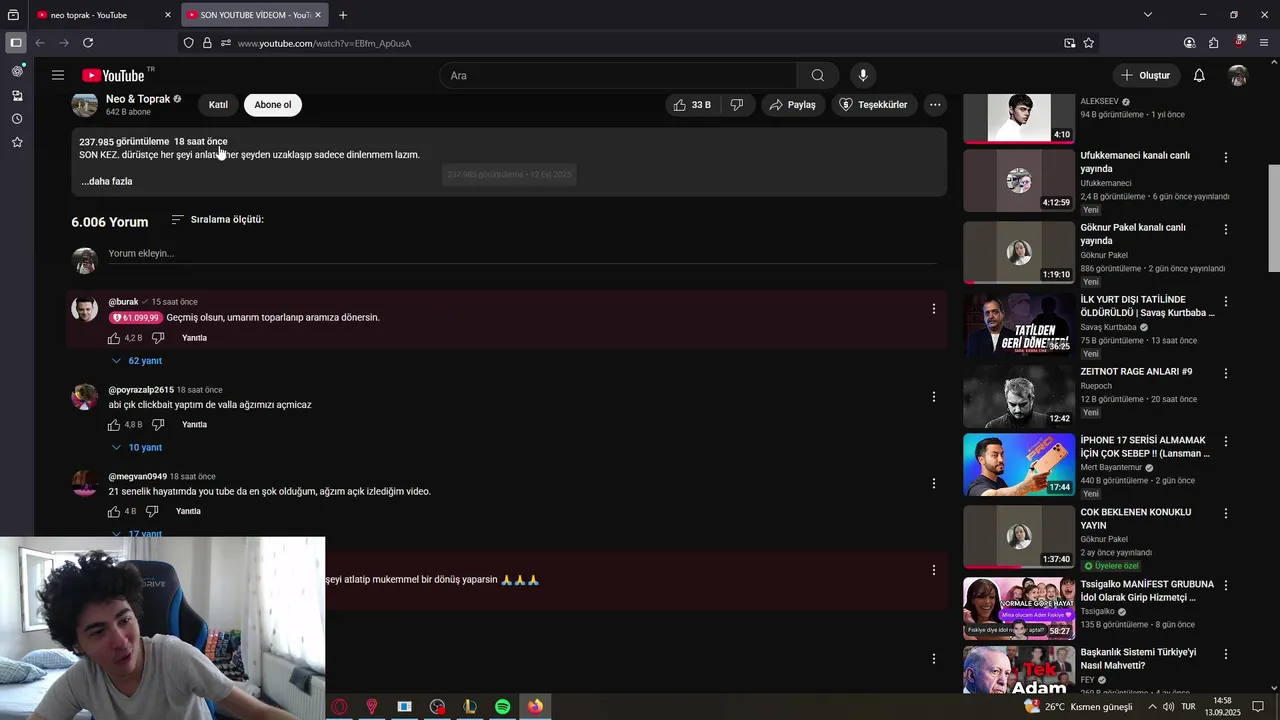1280x720 pixels.
Task: Open YouTube notifications bell
Action: click(1199, 75)
